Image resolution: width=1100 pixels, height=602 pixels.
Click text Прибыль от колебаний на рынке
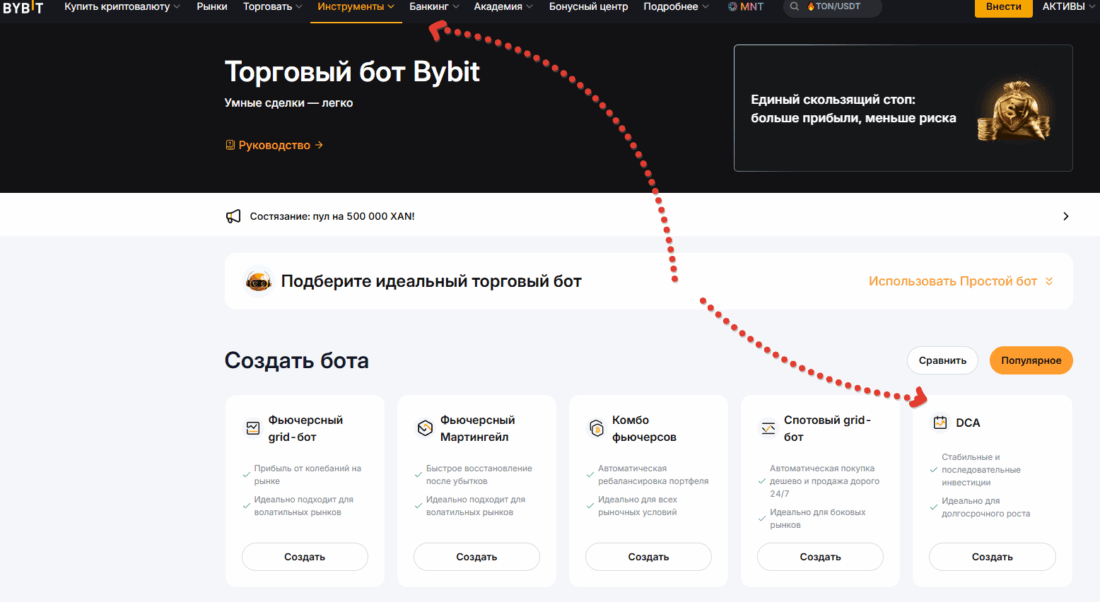point(307,475)
